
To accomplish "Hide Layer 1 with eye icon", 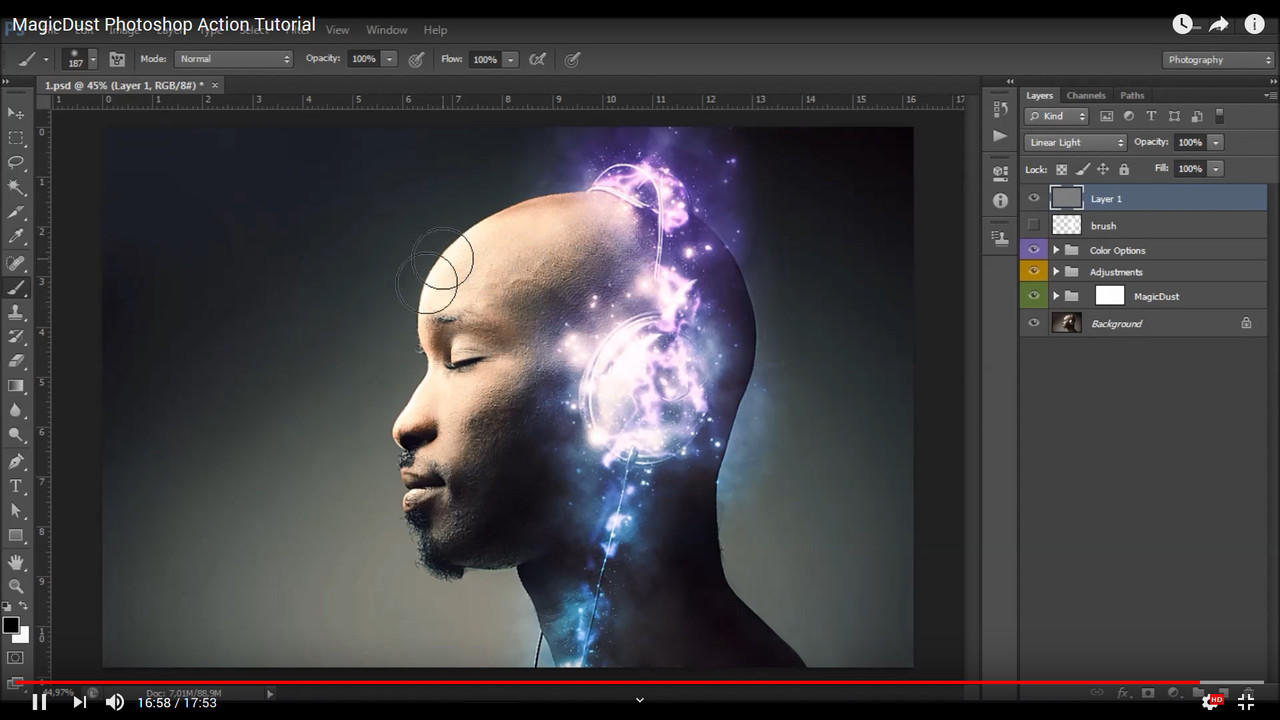I will point(1034,198).
